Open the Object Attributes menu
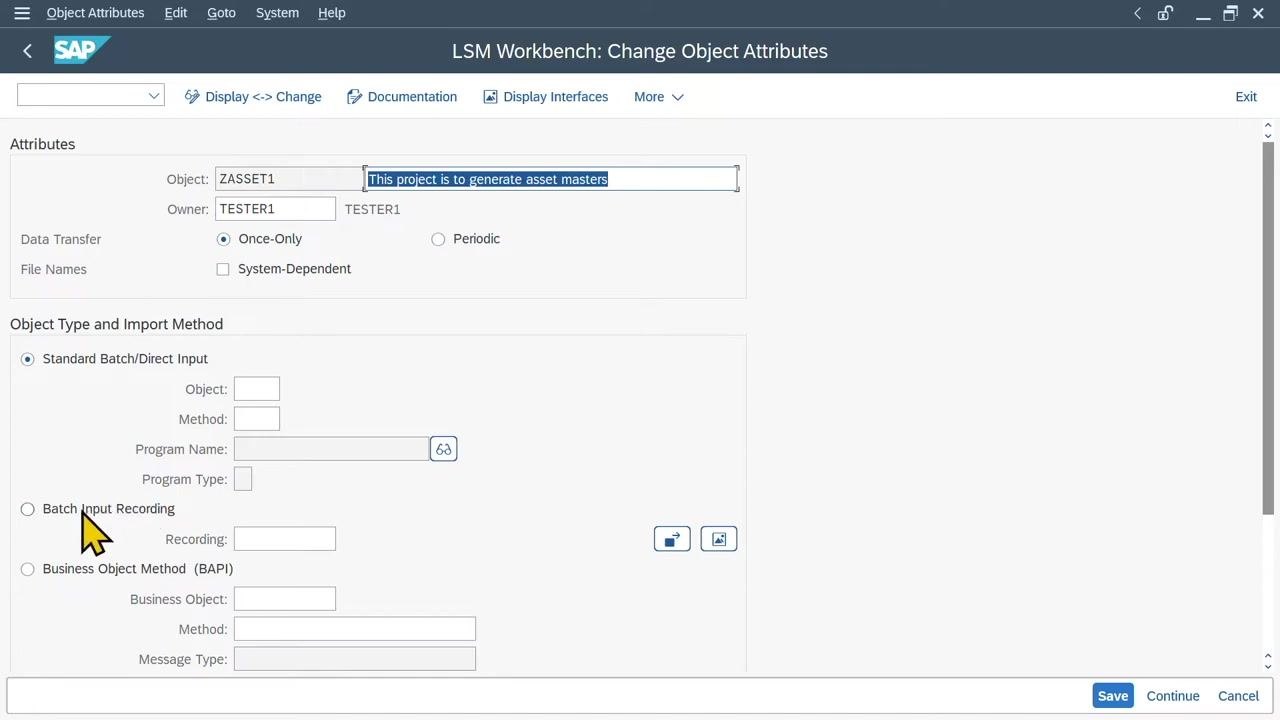The image size is (1280, 720). [95, 13]
